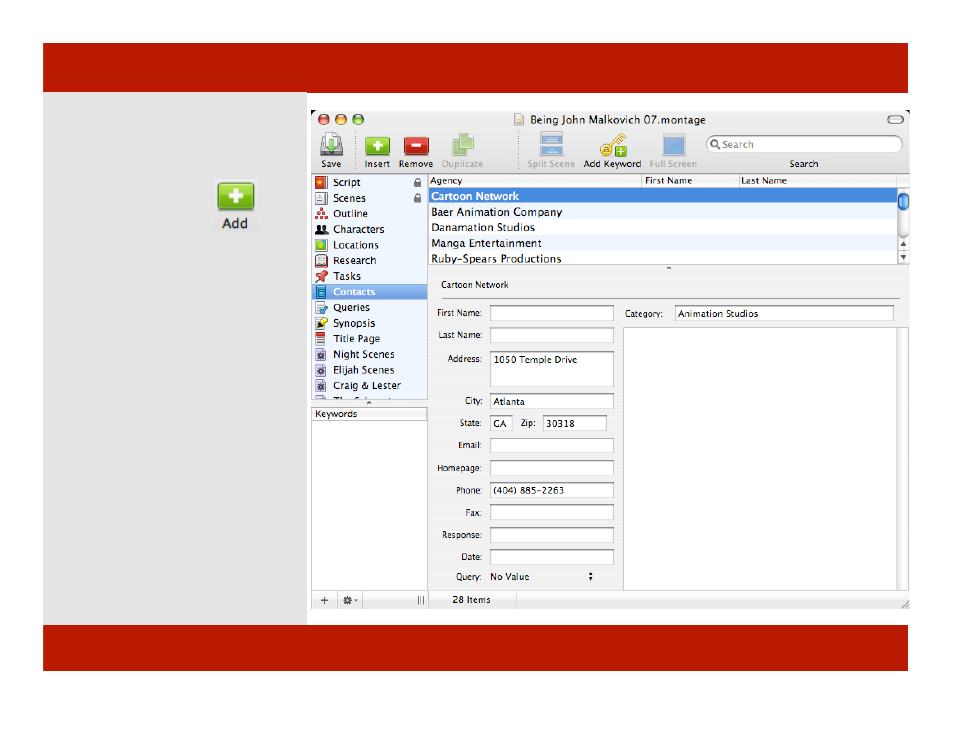Open the gear action menu below Keywords

pyautogui.click(x=350, y=601)
